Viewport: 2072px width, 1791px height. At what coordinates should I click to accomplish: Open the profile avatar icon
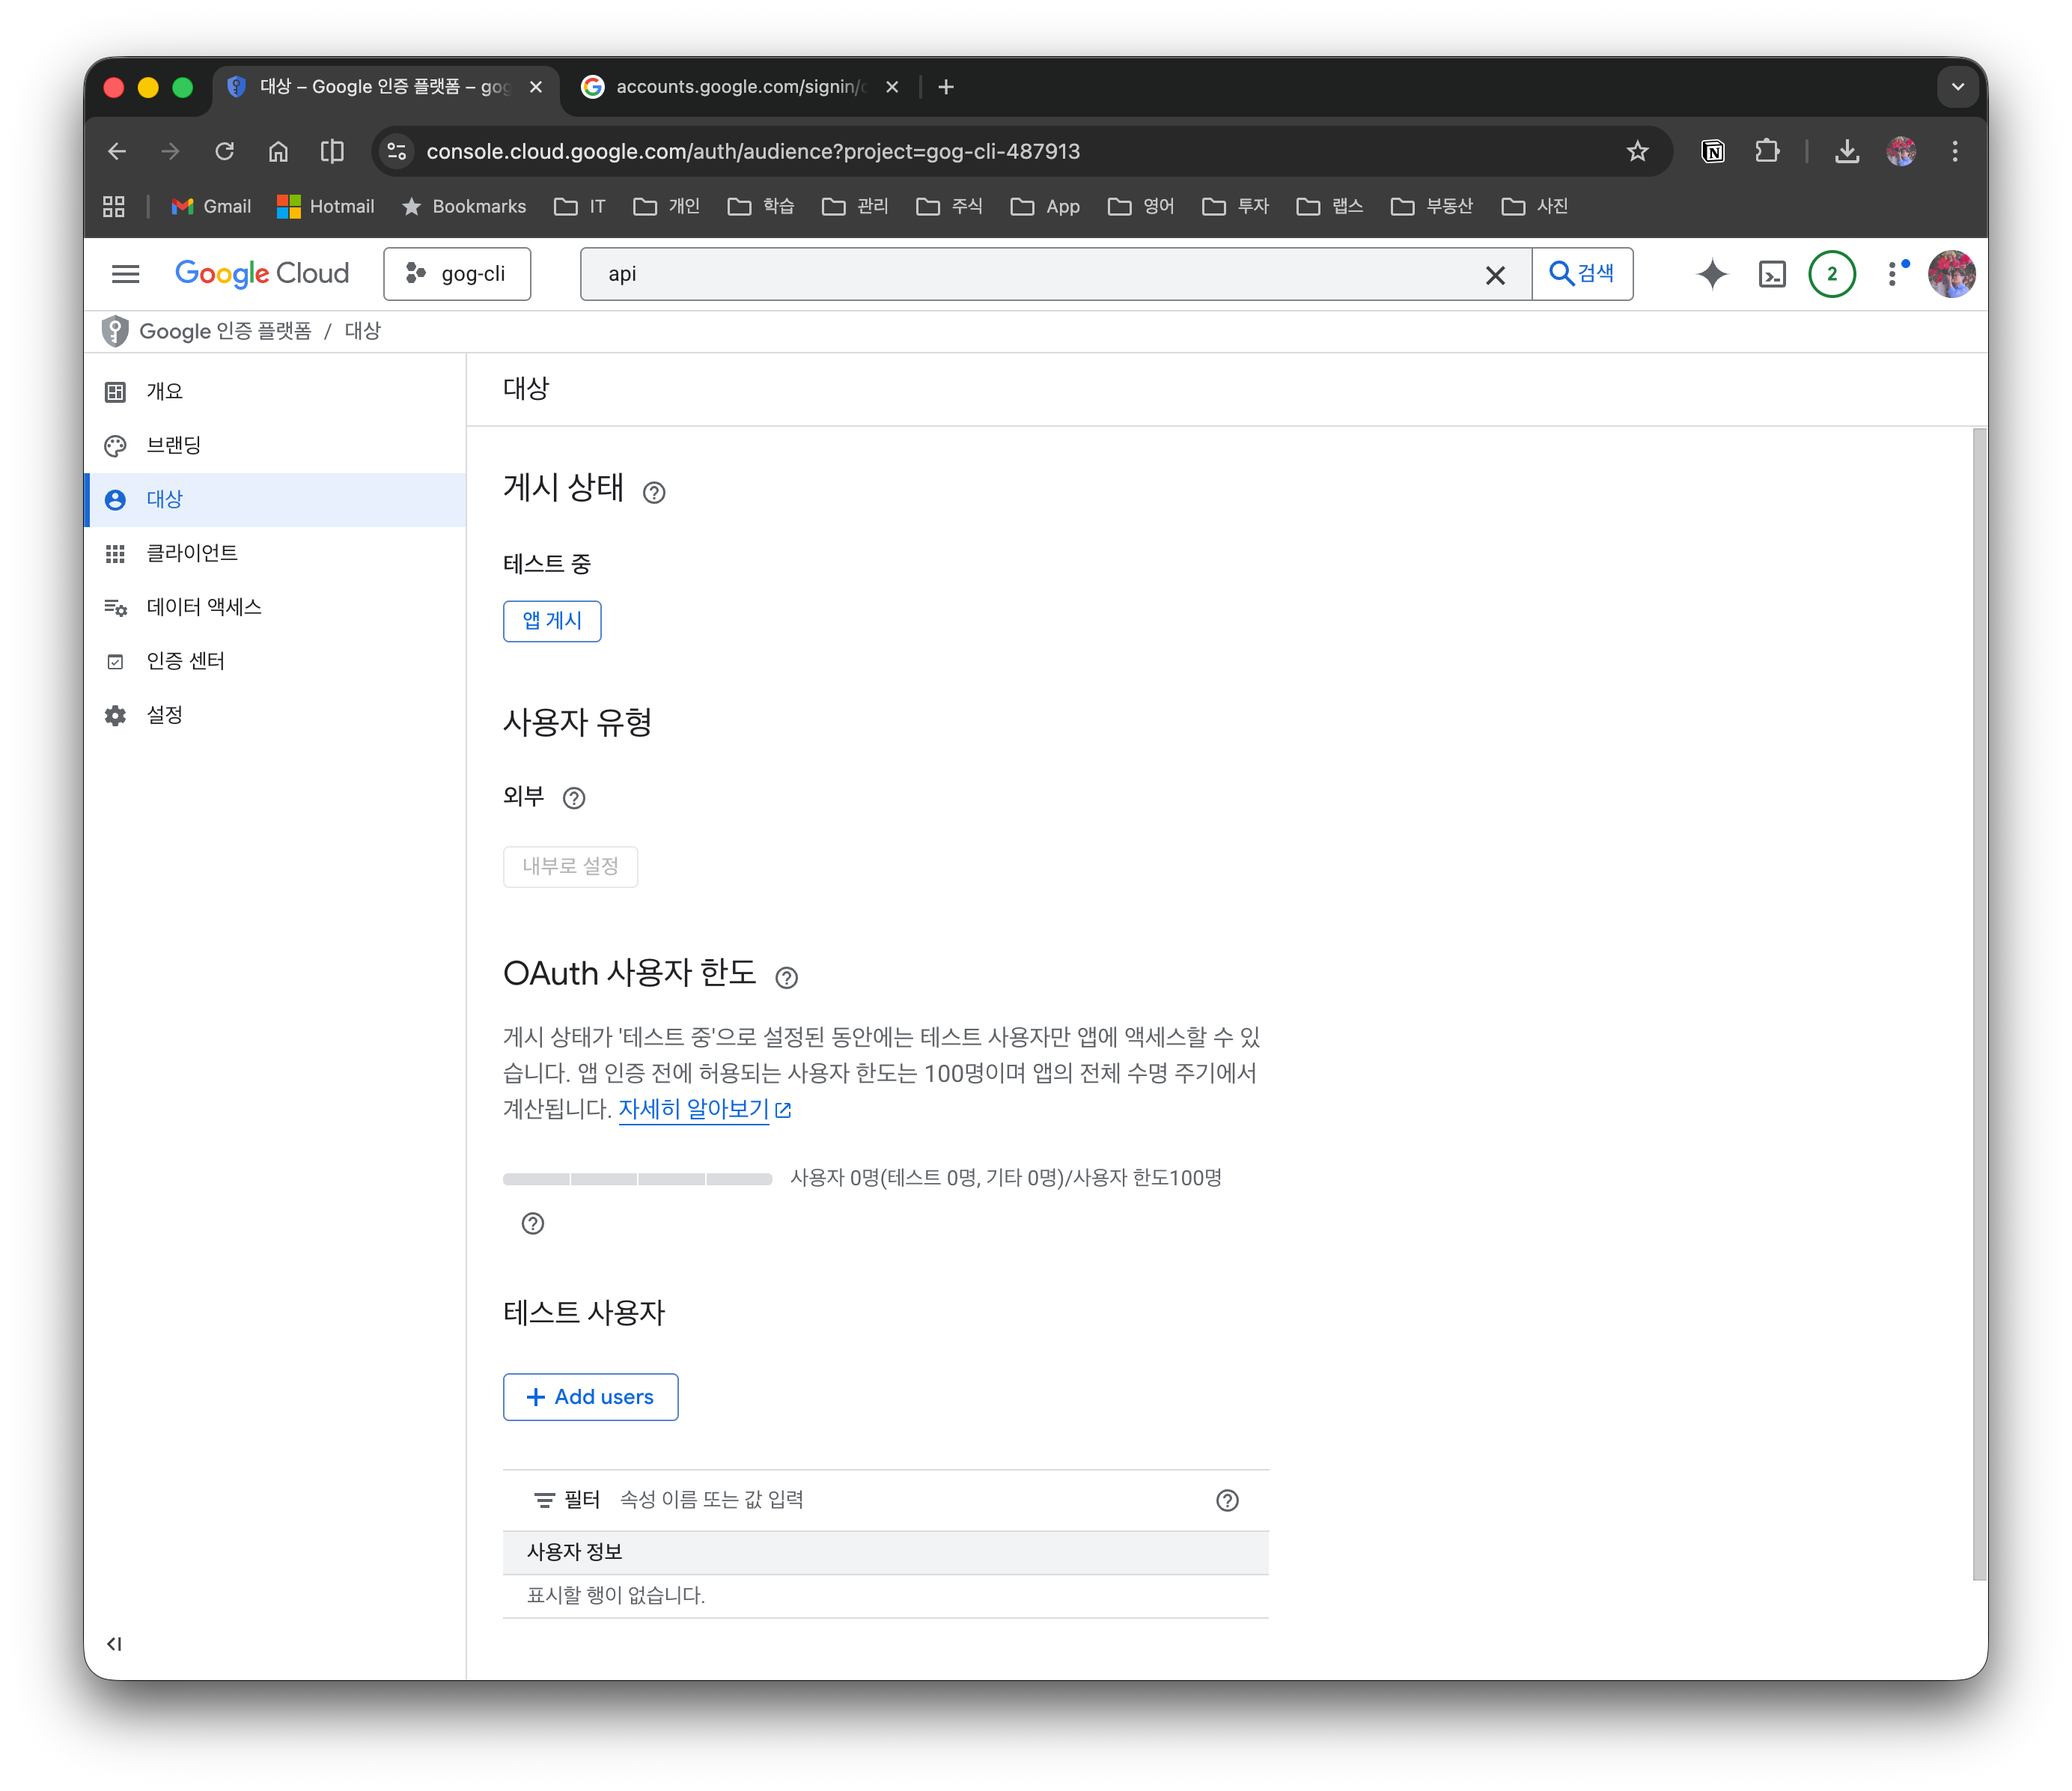tap(1952, 274)
